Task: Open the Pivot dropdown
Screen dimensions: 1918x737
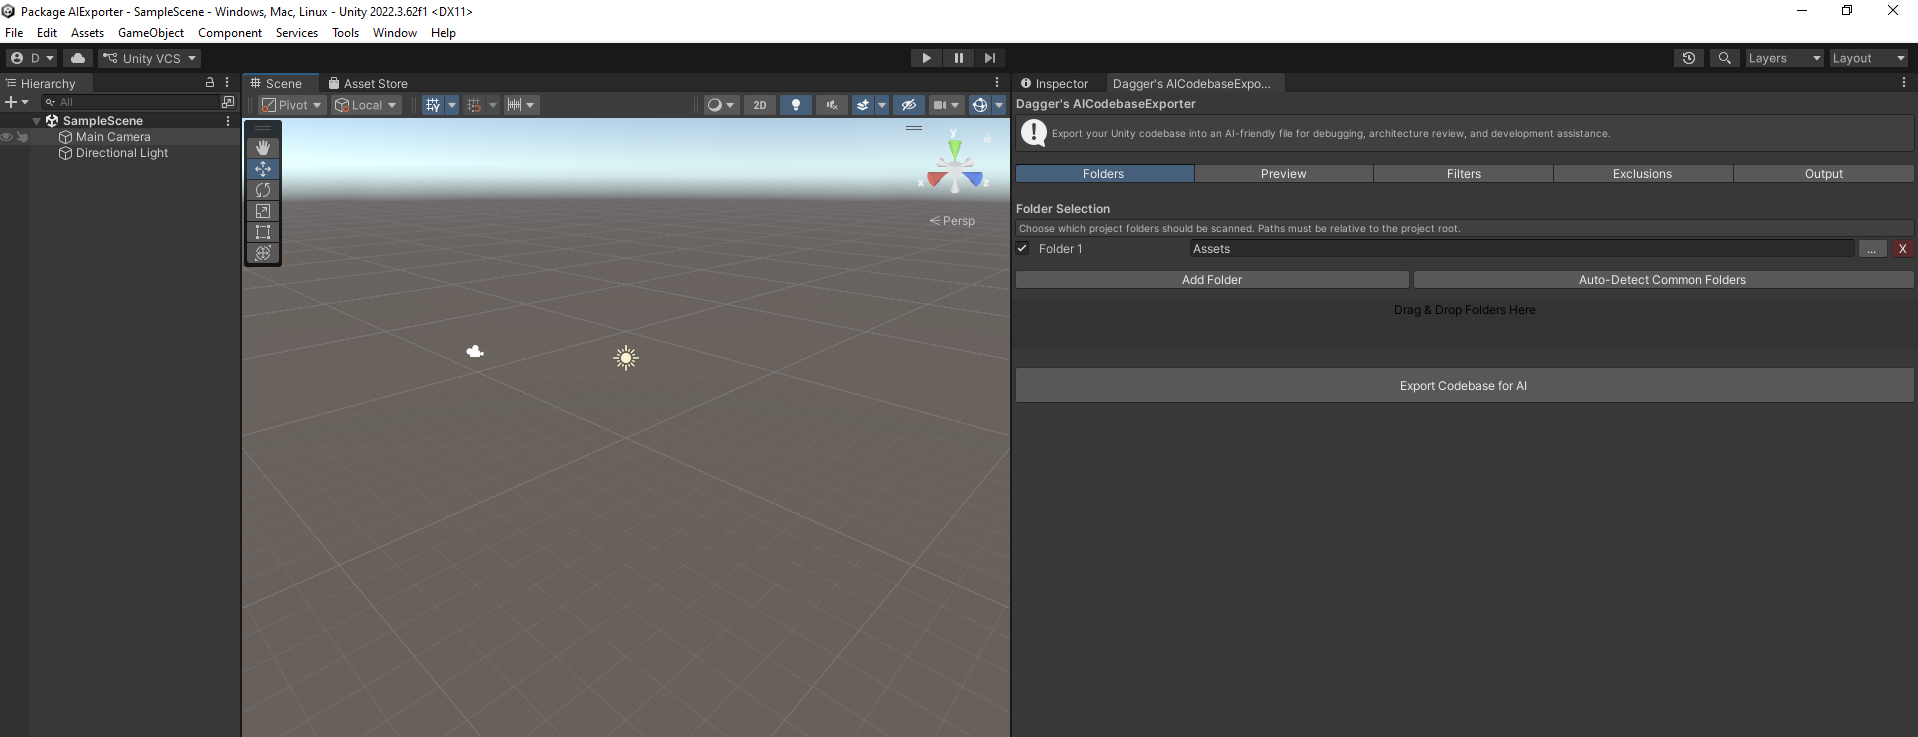Action: pos(292,105)
